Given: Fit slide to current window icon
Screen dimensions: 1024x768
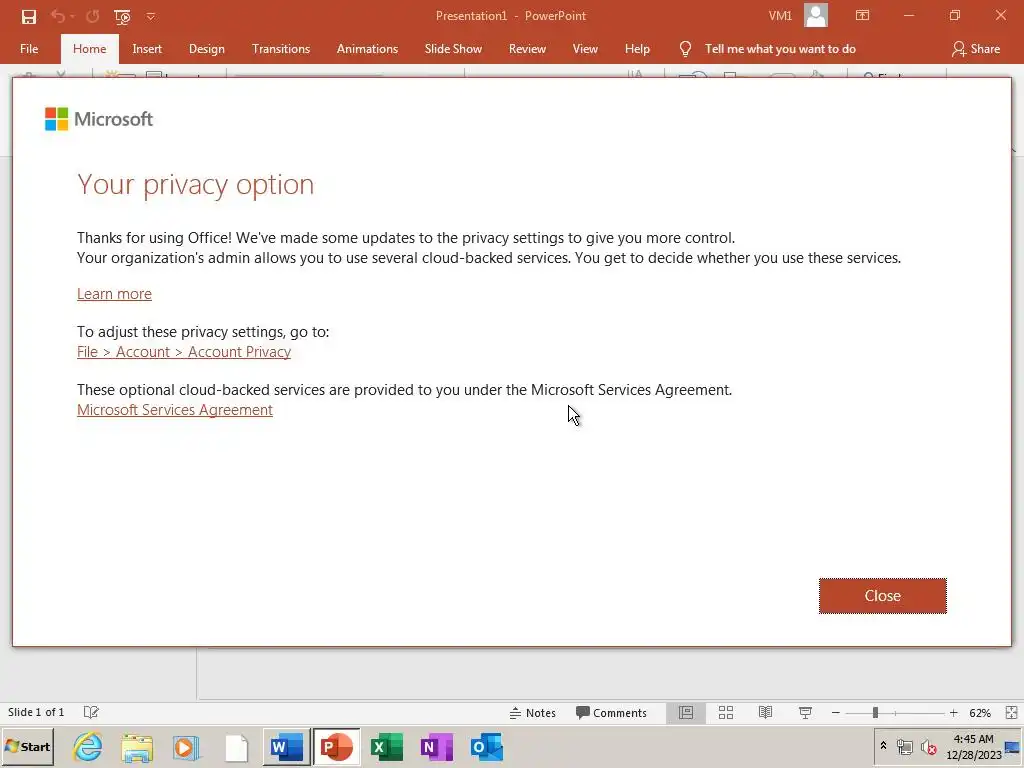Looking at the screenshot, I should tap(1011, 712).
